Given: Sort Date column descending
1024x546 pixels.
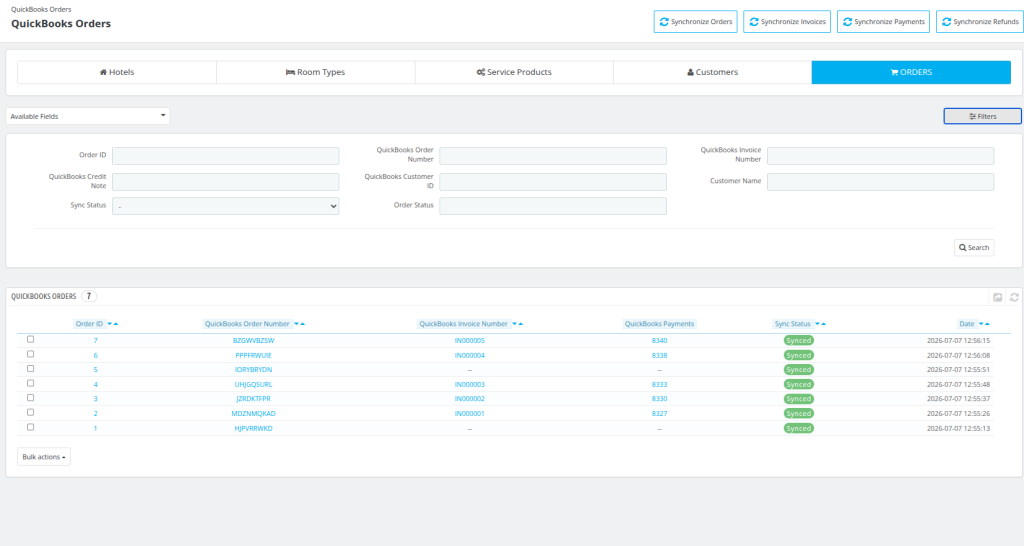Looking at the screenshot, I should coord(981,324).
